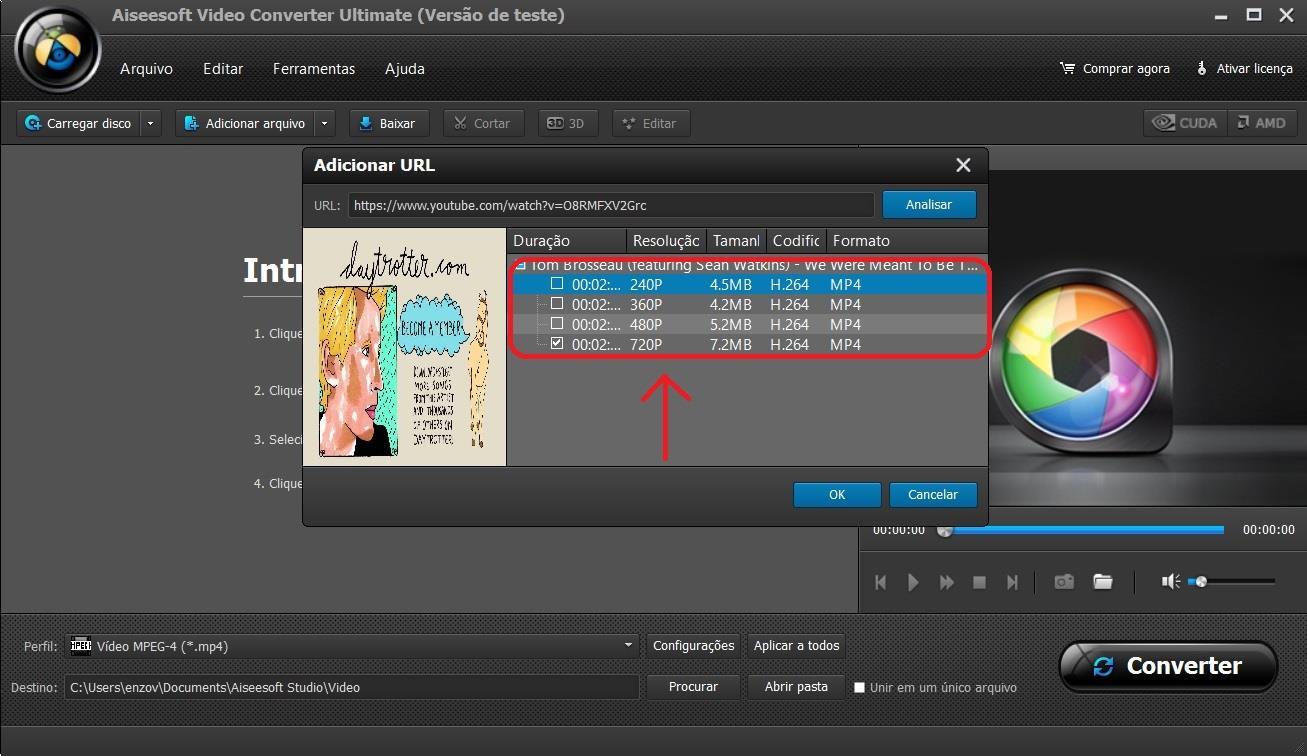Screen dimensions: 1307x756
Task: Click the AMD acceleration icon
Action: (1243, 122)
